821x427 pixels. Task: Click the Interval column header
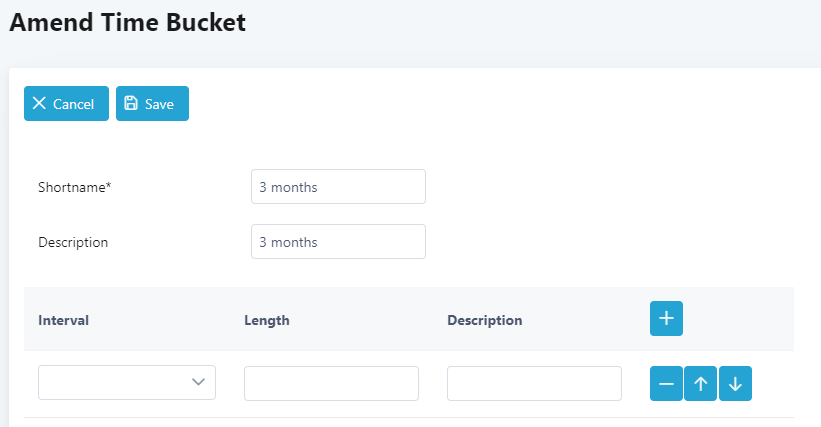[63, 320]
